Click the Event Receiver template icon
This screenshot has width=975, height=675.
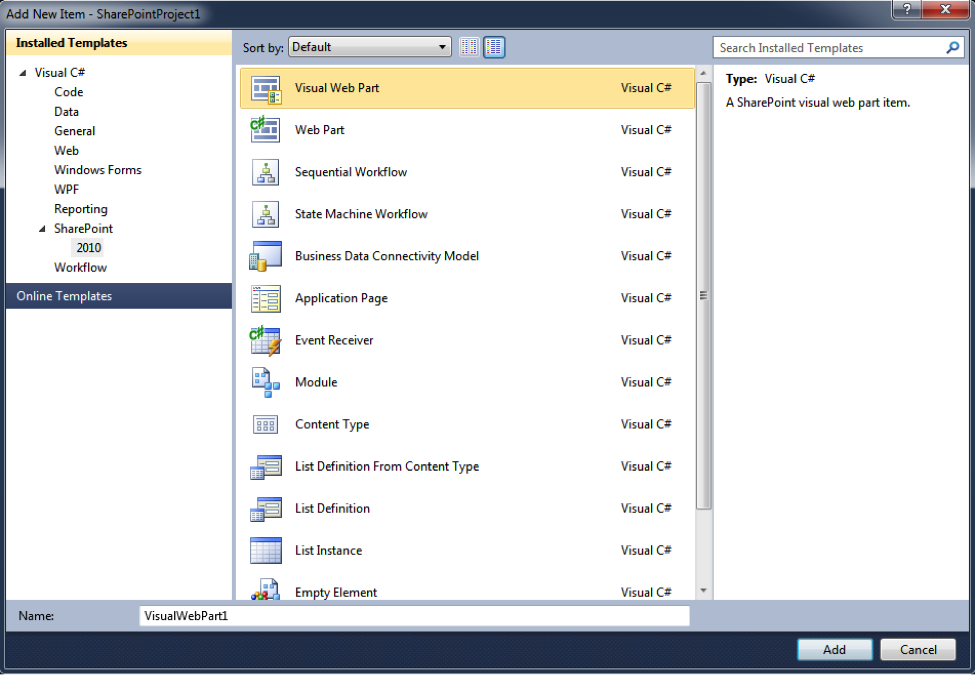(266, 341)
